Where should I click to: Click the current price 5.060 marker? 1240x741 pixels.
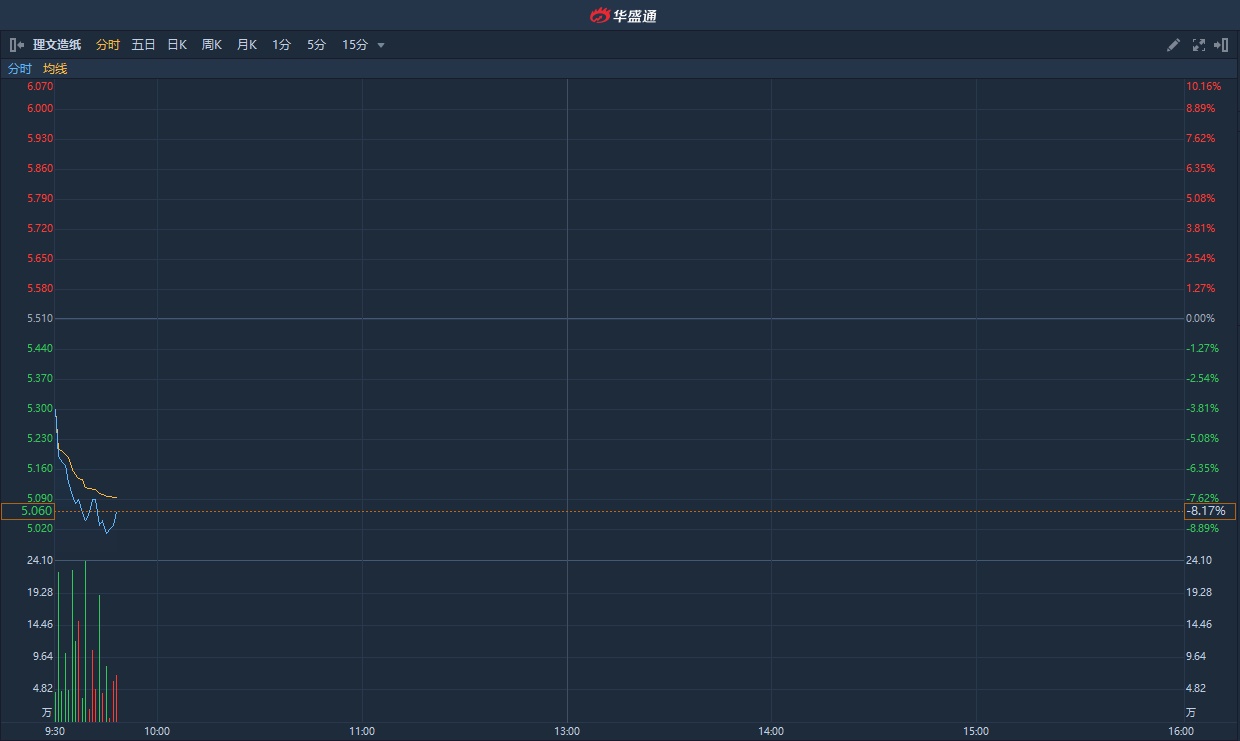(27, 511)
